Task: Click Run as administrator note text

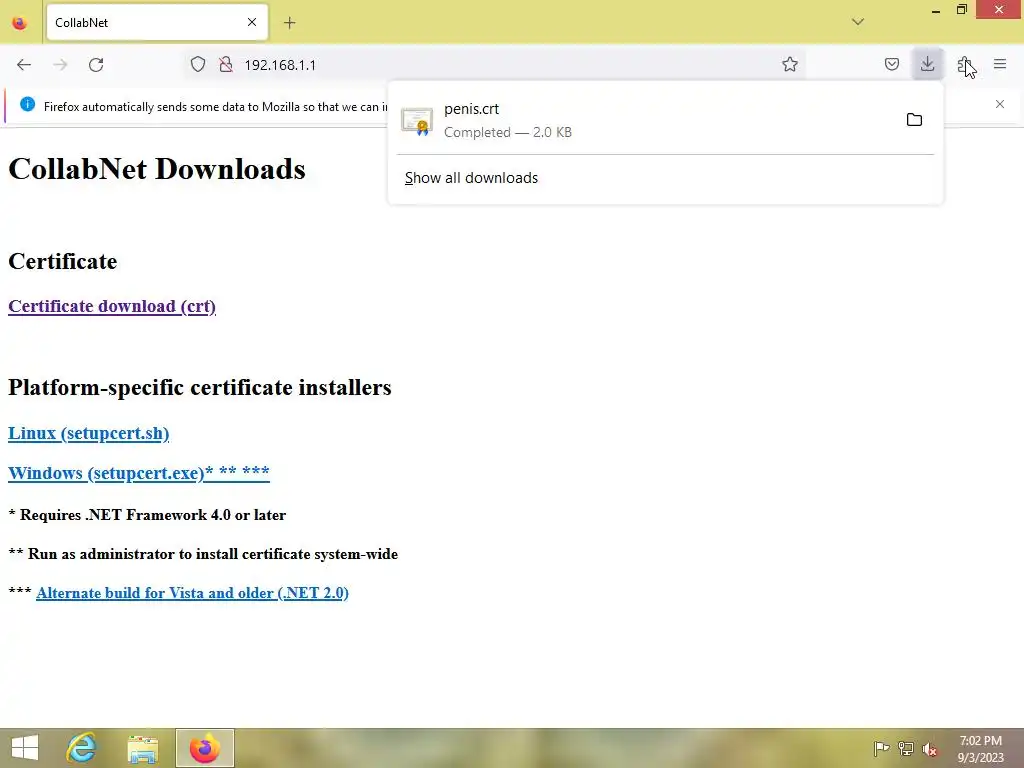Action: coord(203,554)
